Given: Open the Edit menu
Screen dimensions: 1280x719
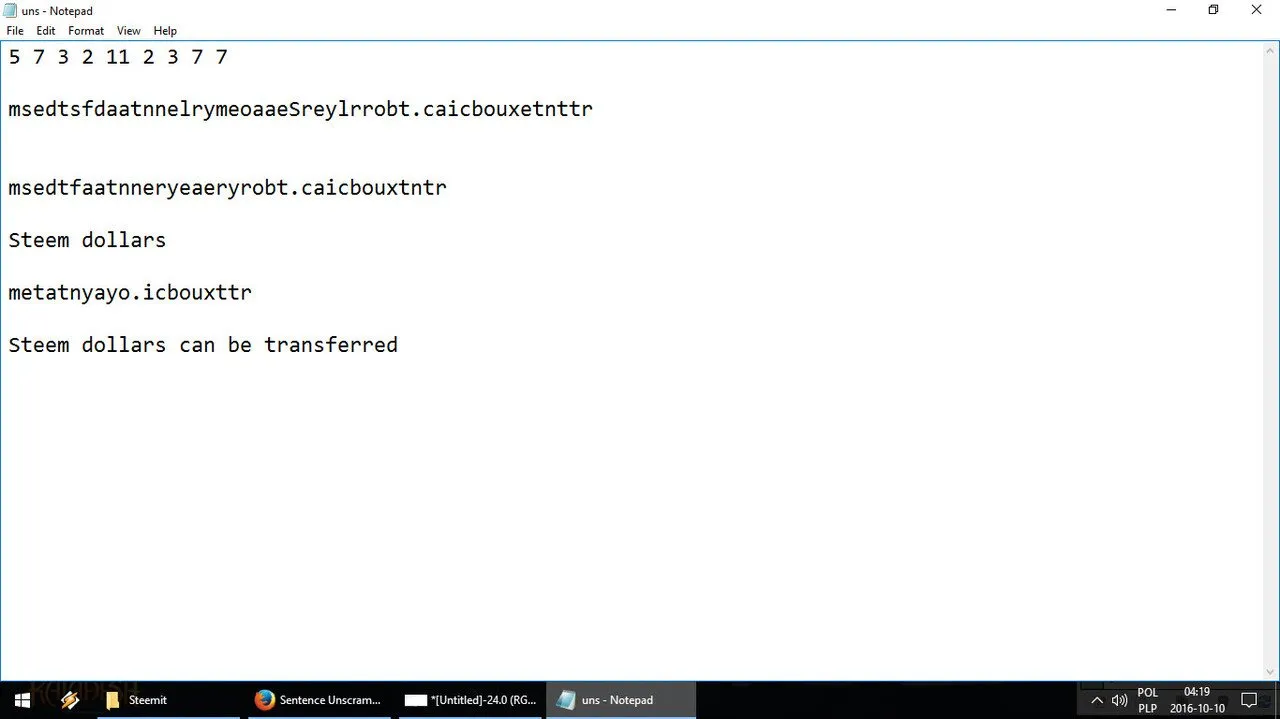Looking at the screenshot, I should [46, 31].
